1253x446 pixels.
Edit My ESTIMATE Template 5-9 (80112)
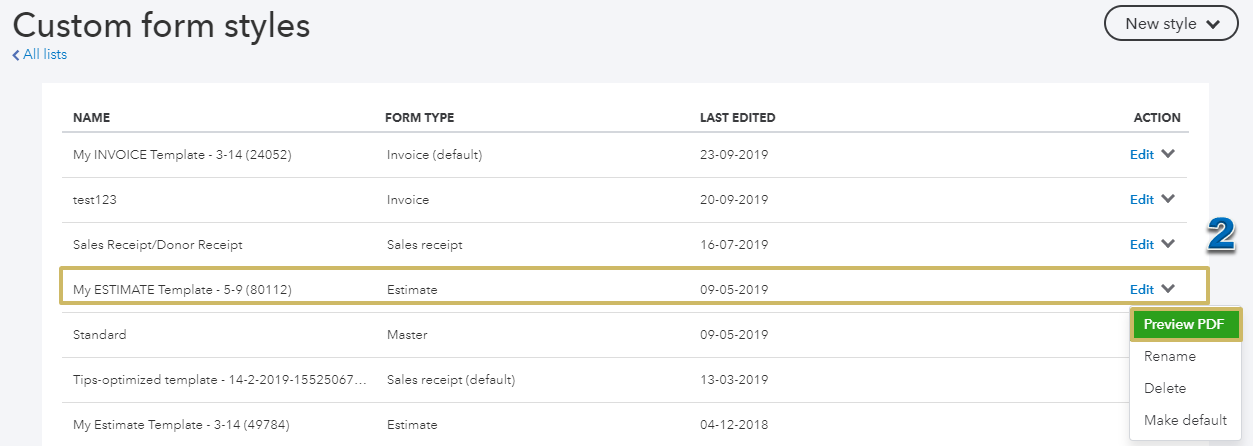[1141, 290]
